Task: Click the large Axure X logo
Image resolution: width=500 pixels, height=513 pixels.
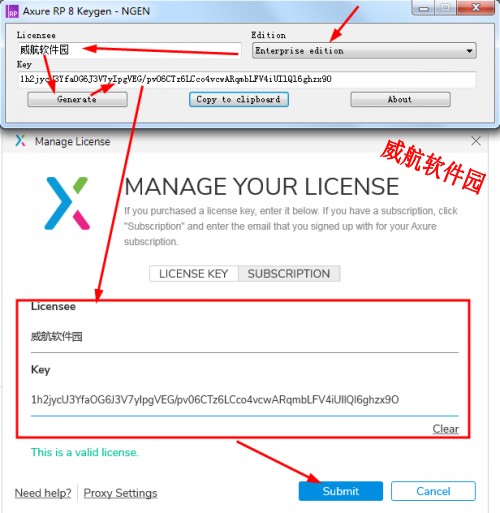Action: tap(67, 203)
